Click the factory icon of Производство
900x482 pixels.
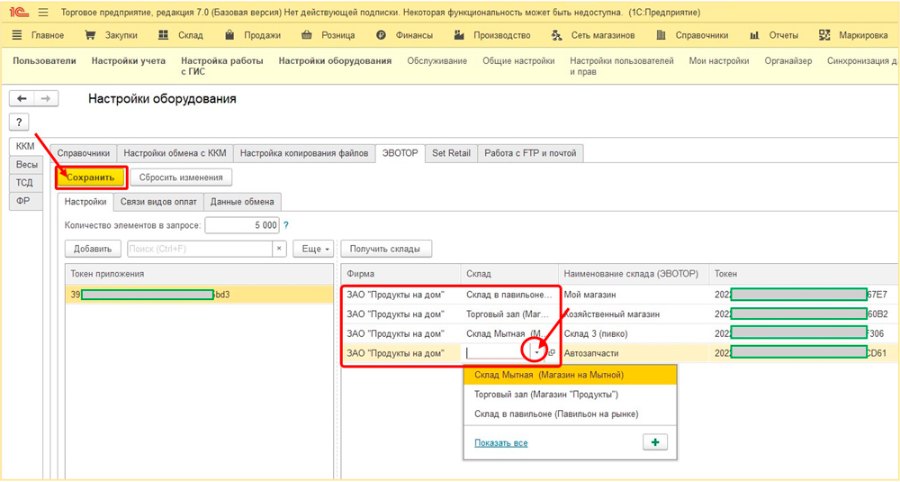click(459, 36)
